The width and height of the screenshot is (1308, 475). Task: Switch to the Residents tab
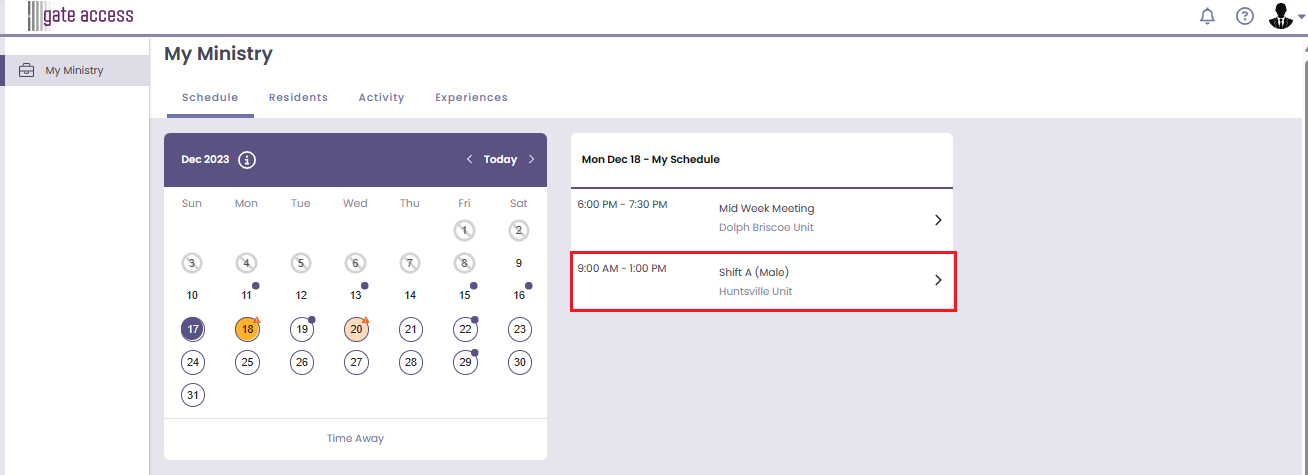[x=298, y=97]
